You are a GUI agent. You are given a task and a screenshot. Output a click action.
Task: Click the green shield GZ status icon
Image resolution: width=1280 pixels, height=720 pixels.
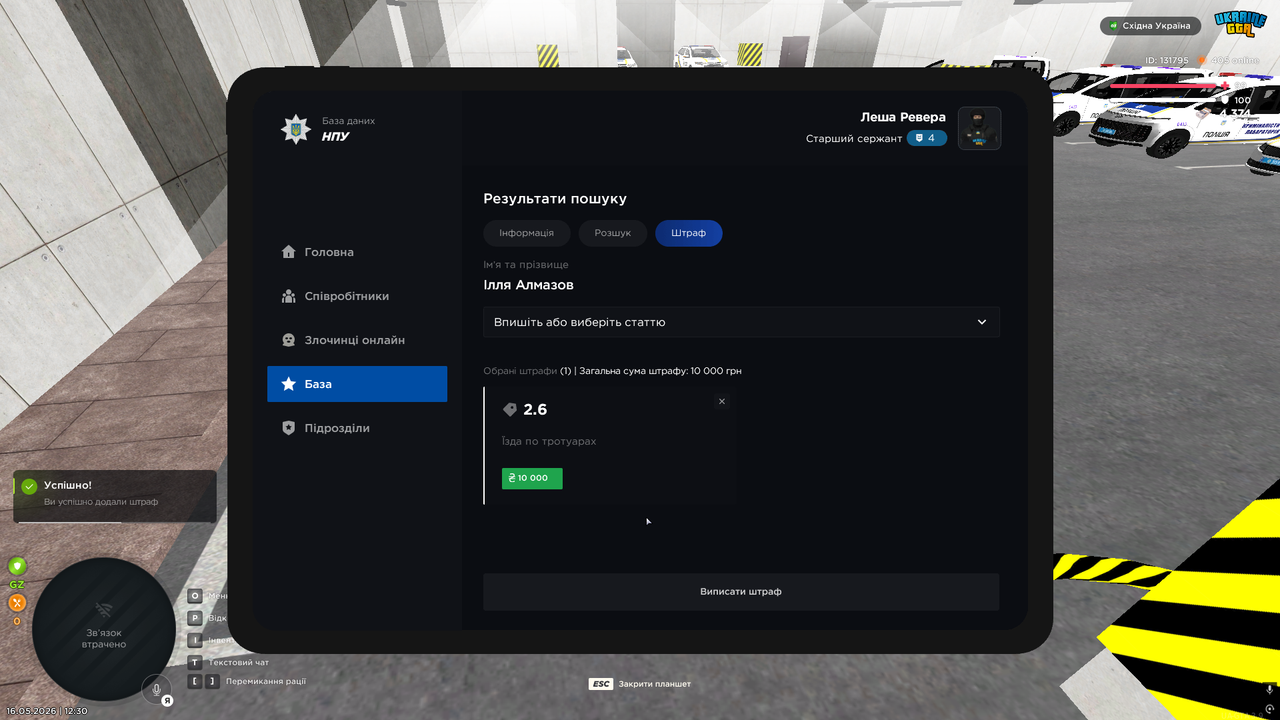tap(17, 567)
